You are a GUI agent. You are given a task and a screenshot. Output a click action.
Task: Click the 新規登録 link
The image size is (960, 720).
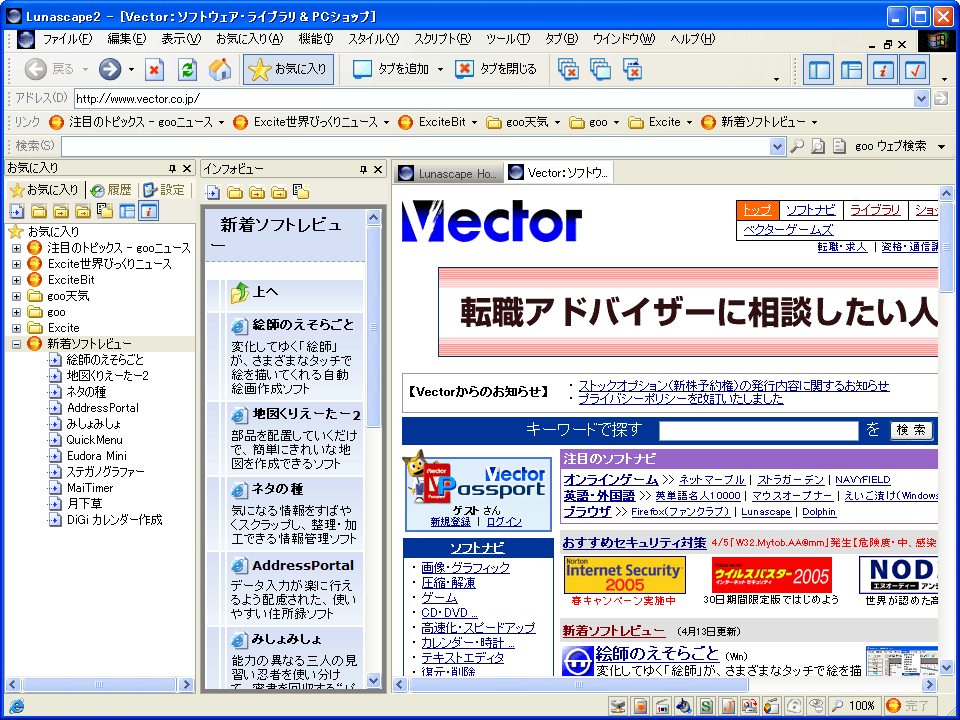451,522
